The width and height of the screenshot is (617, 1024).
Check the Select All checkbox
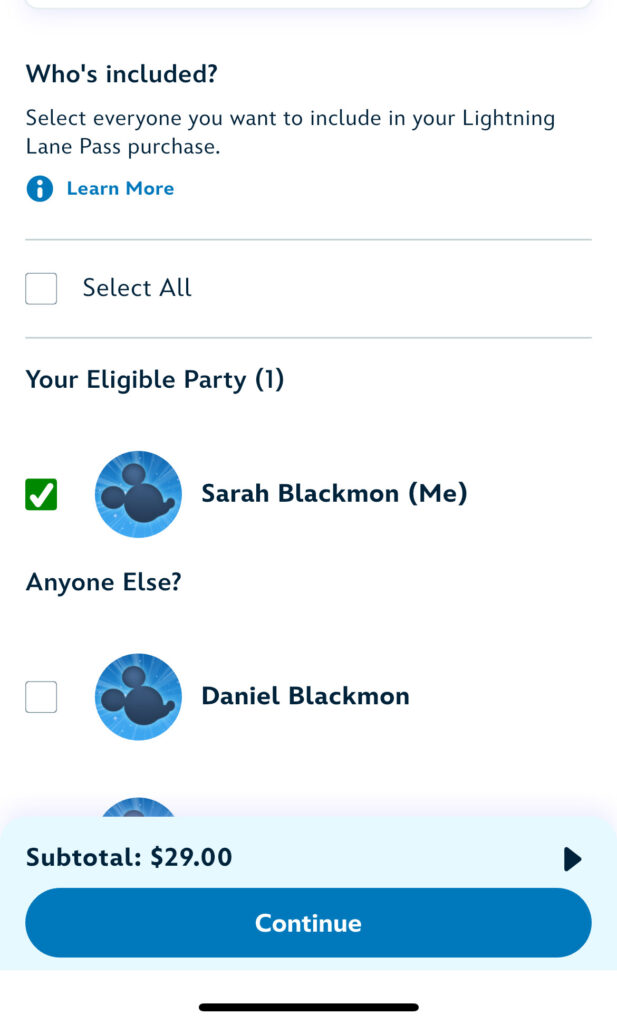(x=41, y=289)
